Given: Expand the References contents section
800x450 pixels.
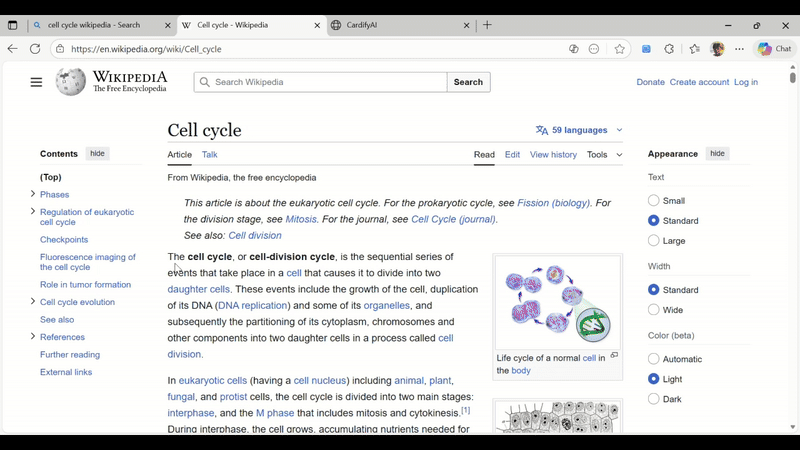Looking at the screenshot, I should [33, 336].
